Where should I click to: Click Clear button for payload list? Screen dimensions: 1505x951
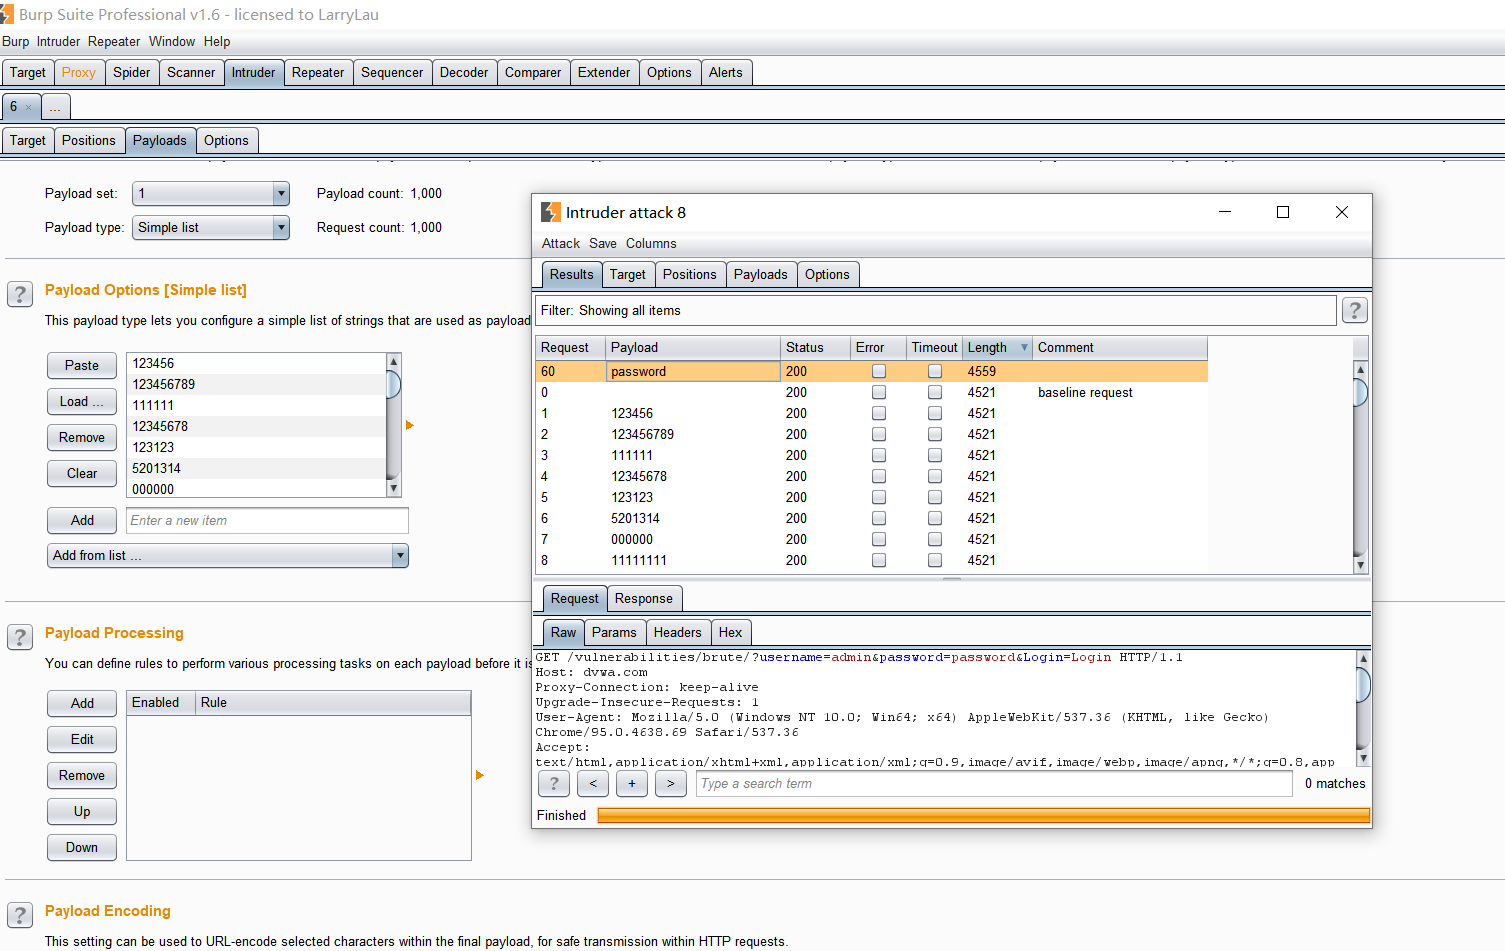[82, 473]
